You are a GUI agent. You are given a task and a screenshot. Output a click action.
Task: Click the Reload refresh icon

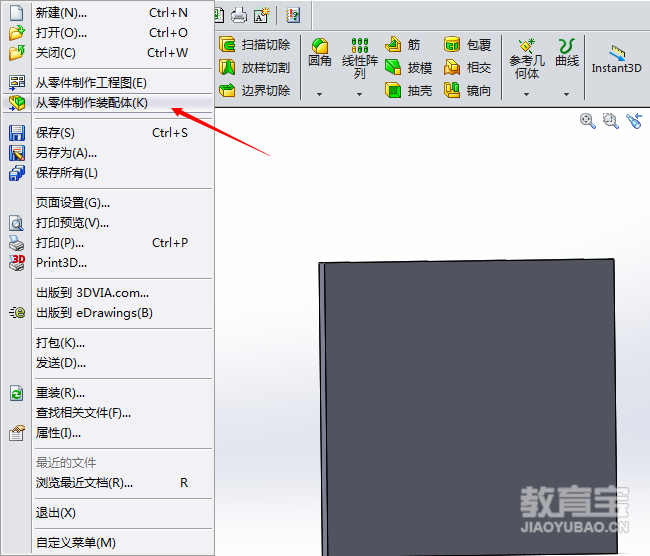pyautogui.click(x=17, y=393)
